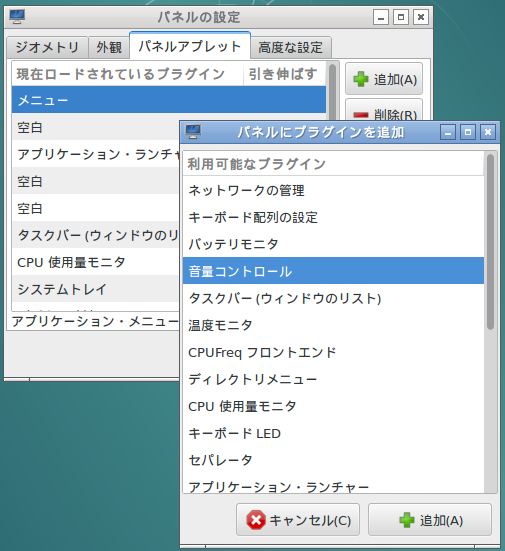Select ネットワークの管理 plugin
505x551 pixels.
point(333,190)
